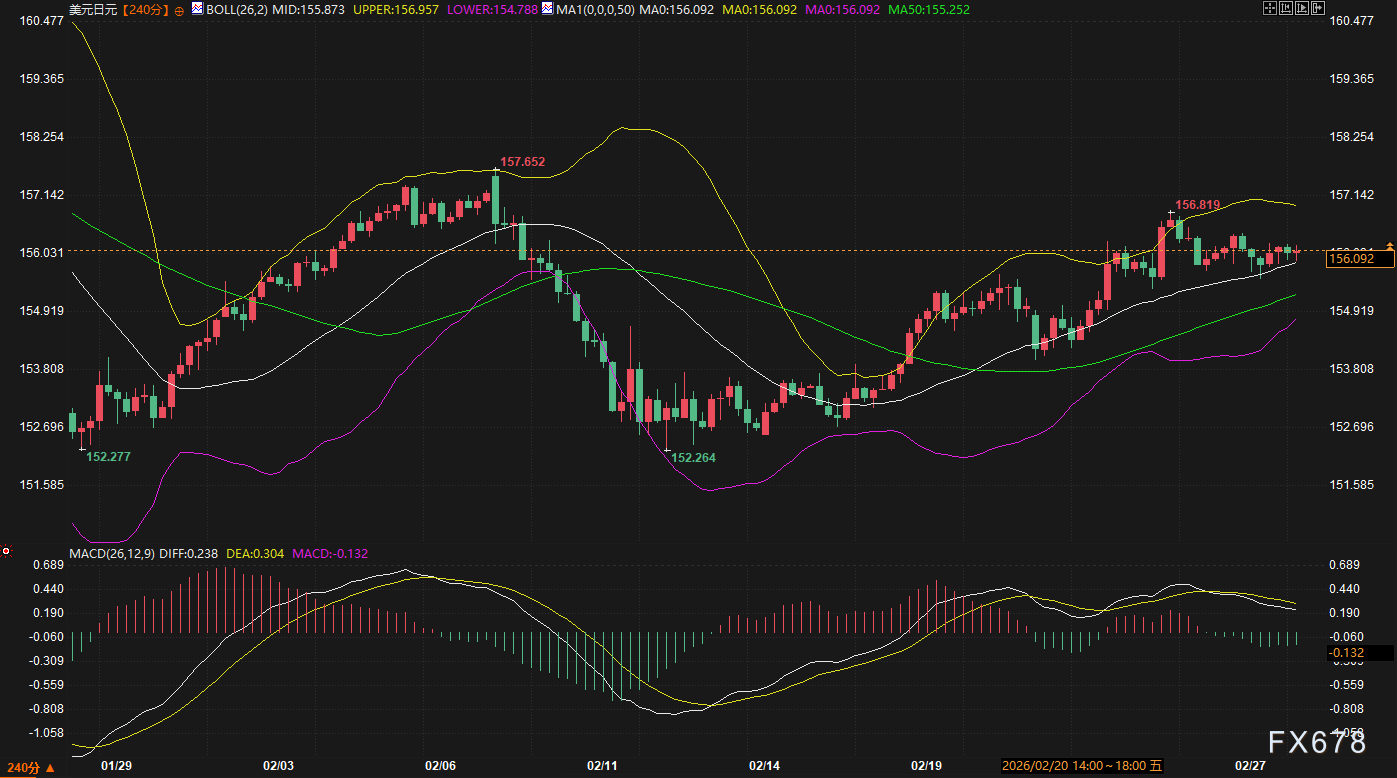Click the 152.264 low price marker
The image size is (1397, 778).
pos(695,457)
